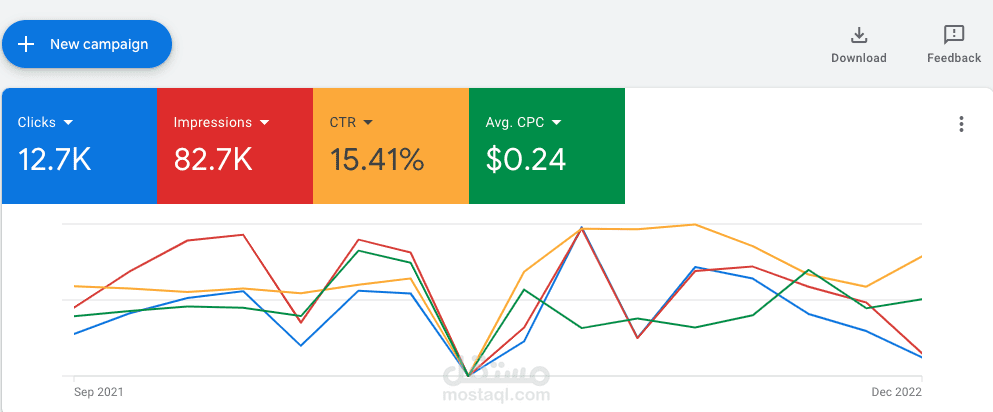Select the blue Clicks 12.7K tile
The width and height of the screenshot is (993, 412).
[79, 146]
